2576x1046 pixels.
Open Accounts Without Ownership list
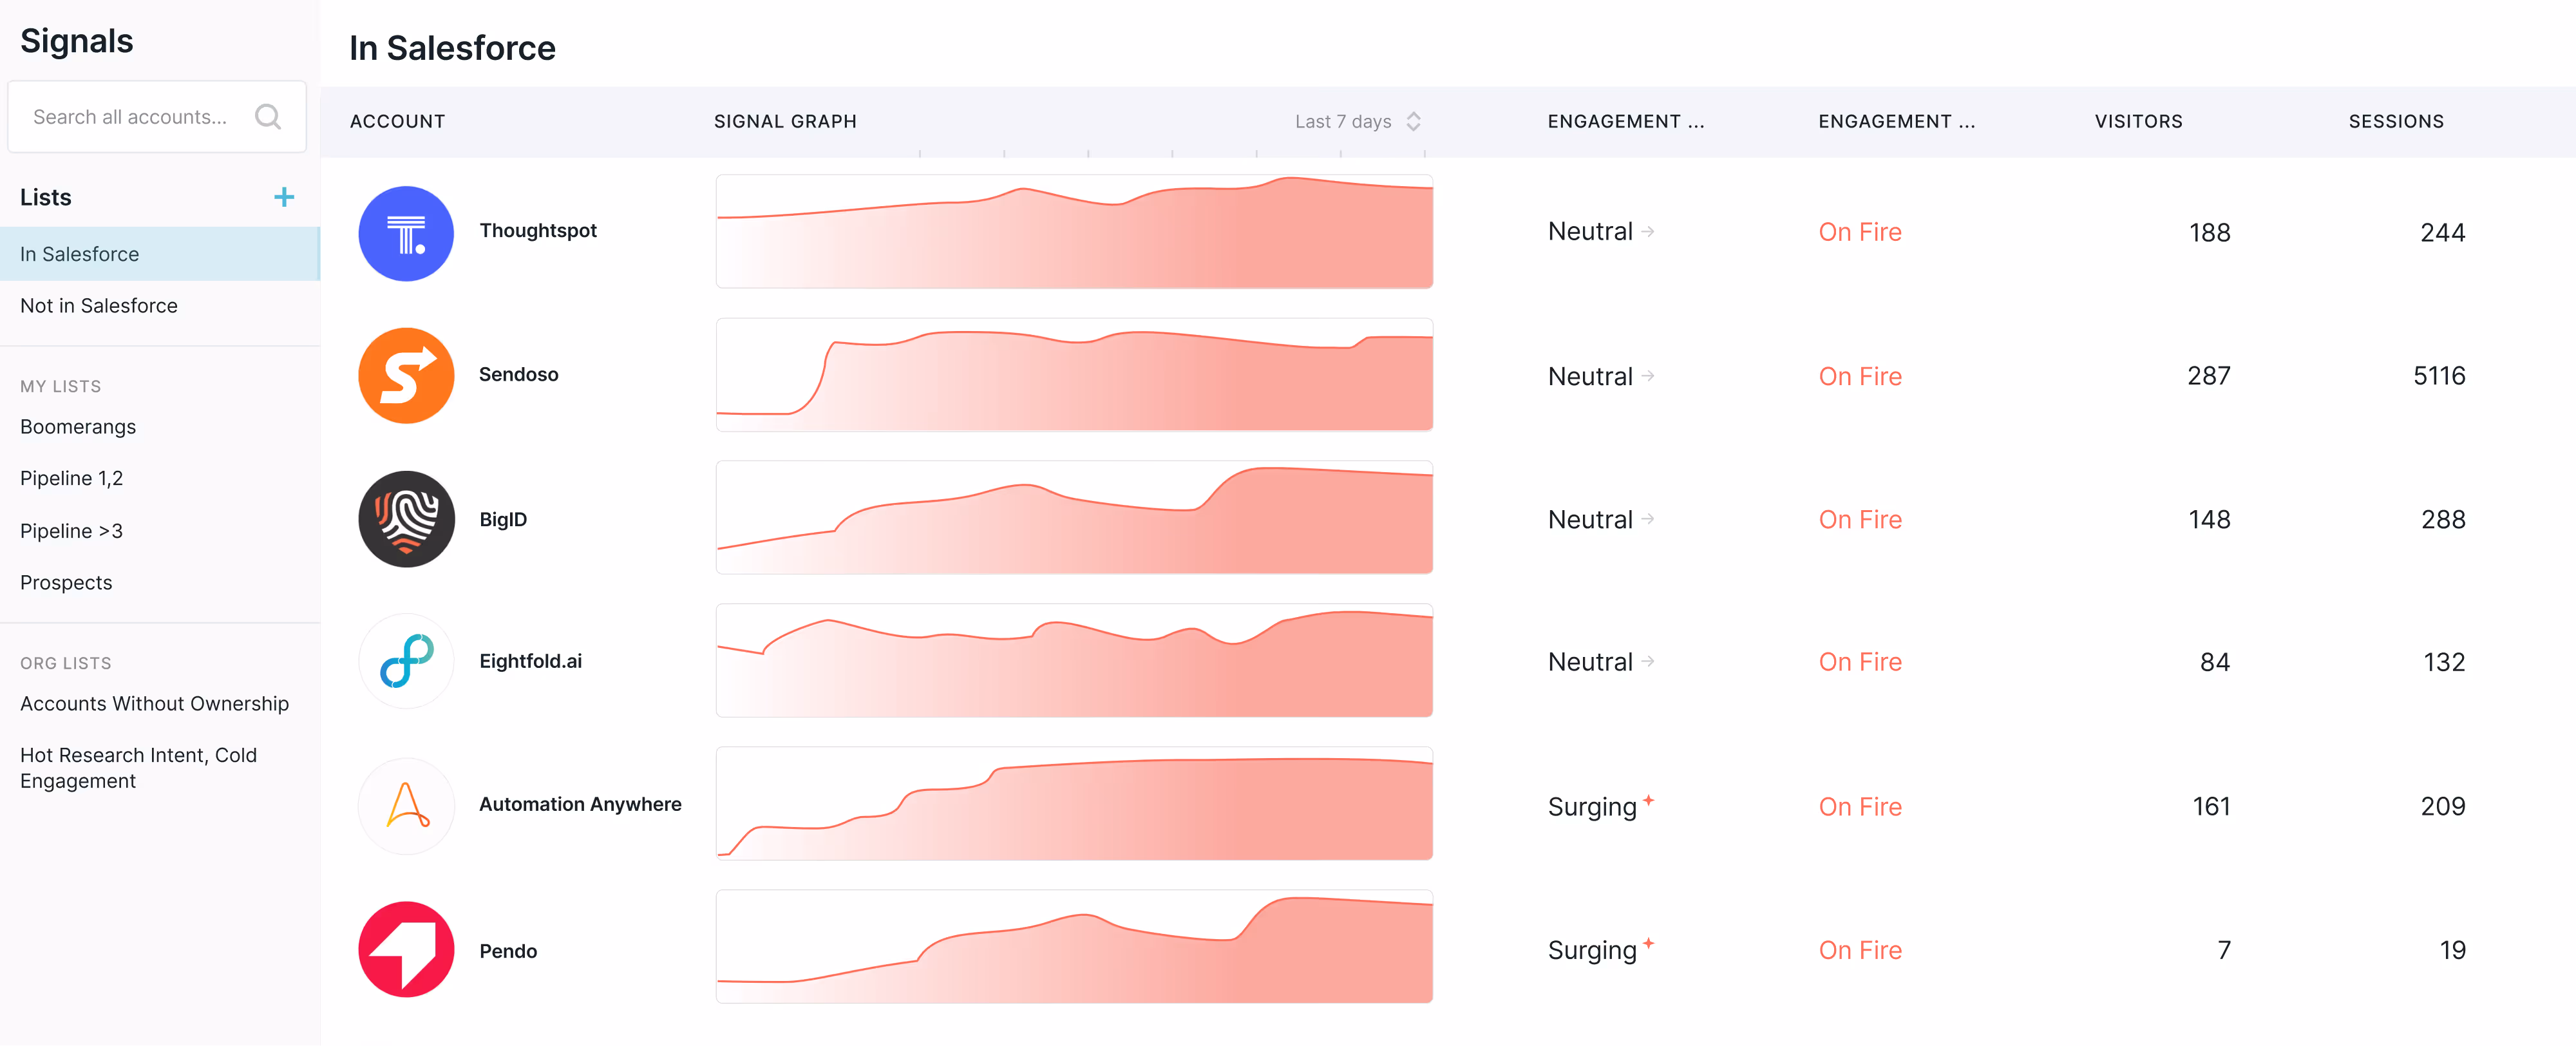154,704
